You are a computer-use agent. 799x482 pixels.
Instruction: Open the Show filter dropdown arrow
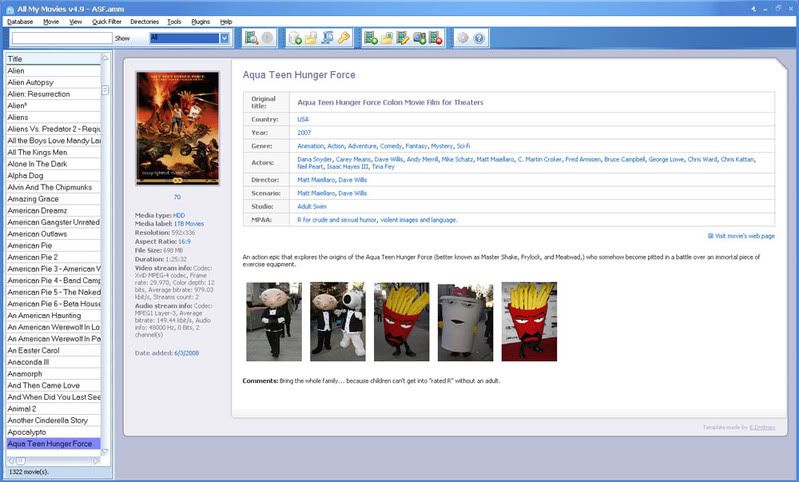224,38
